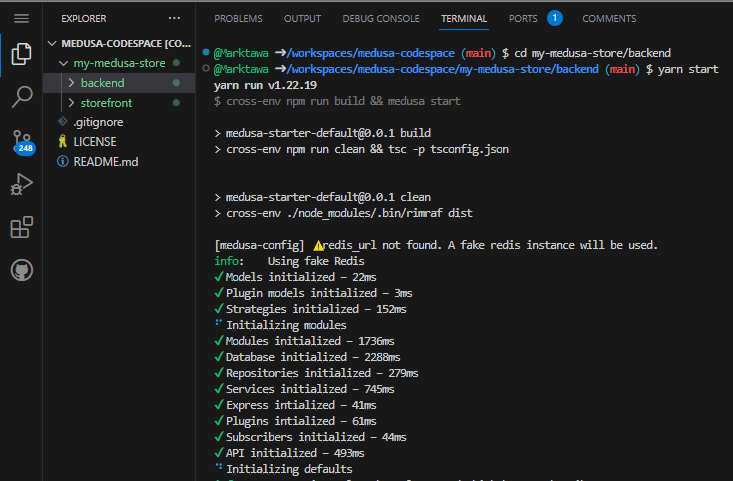
Task: Click 'API initialized – 493ms' line
Action: [x=289, y=453]
